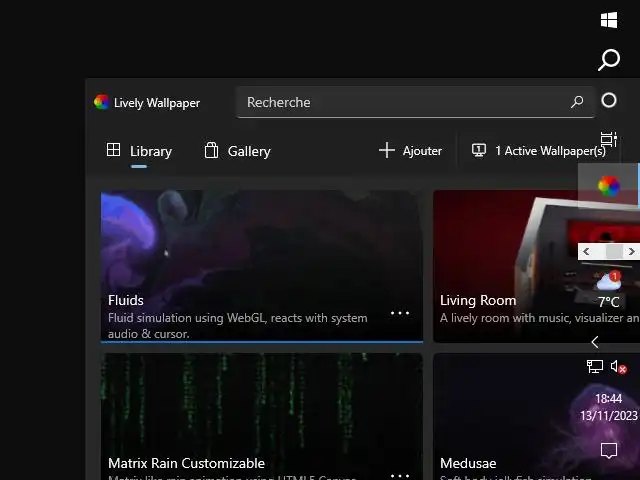Screen dimensions: 640x480
Task: Open the Gallery tab
Action: 237,151
